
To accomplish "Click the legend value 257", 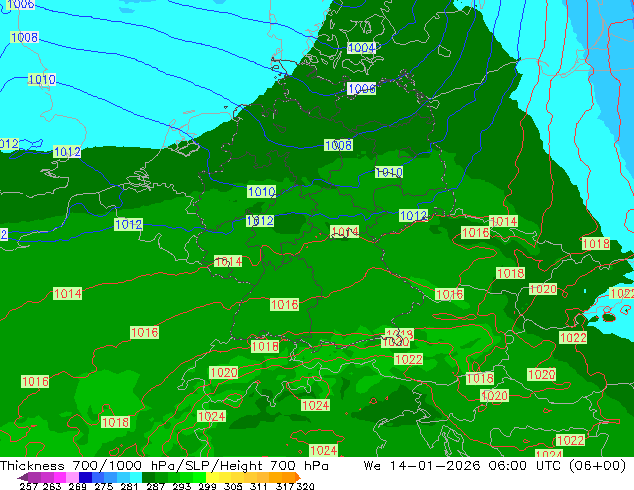I will pyautogui.click(x=28, y=486).
